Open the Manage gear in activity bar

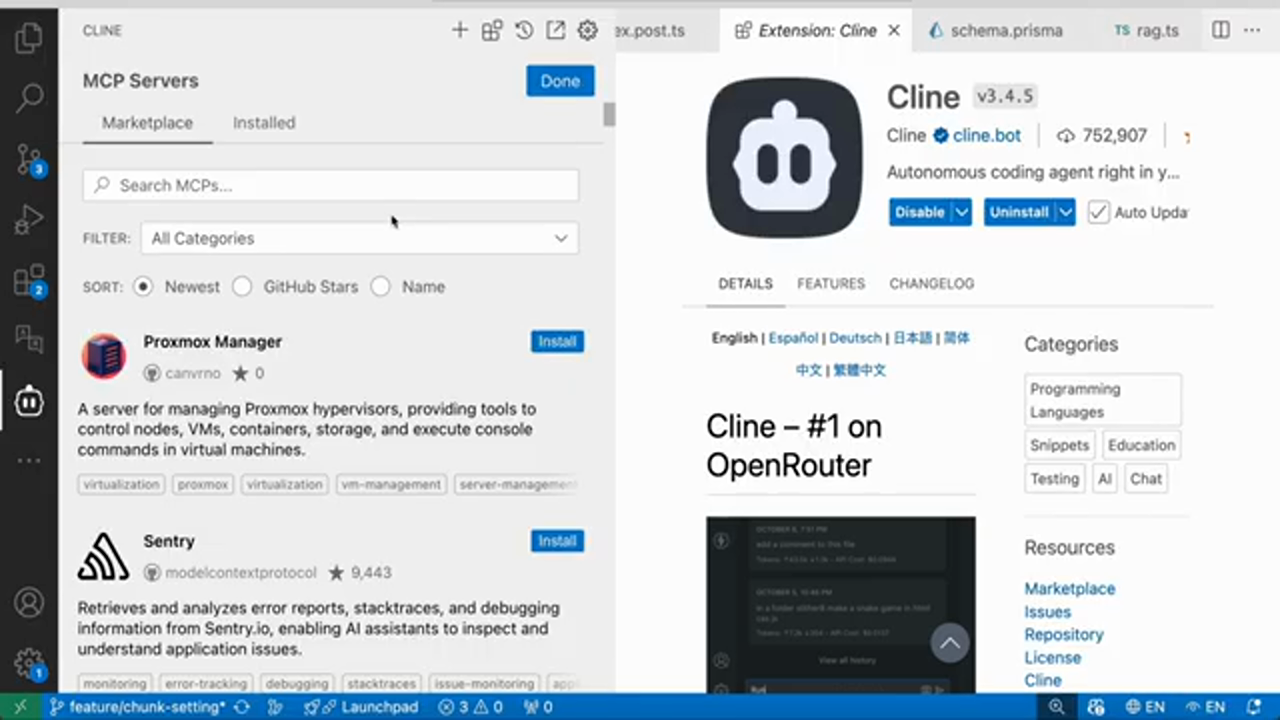click(29, 663)
